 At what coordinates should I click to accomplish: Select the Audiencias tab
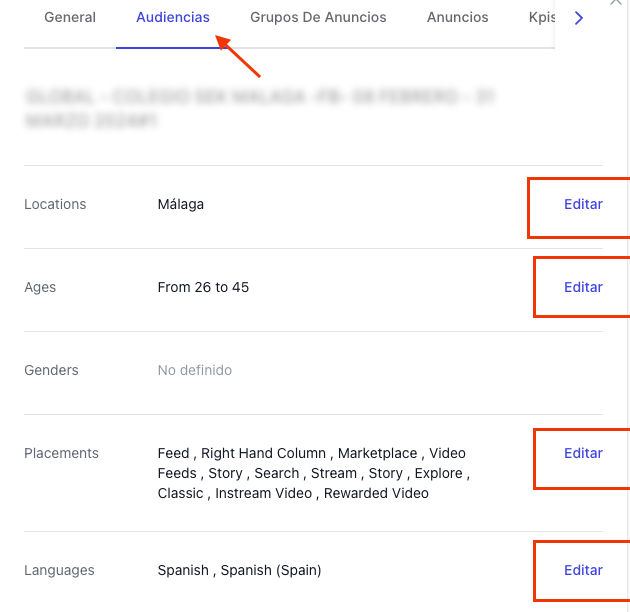point(173,17)
